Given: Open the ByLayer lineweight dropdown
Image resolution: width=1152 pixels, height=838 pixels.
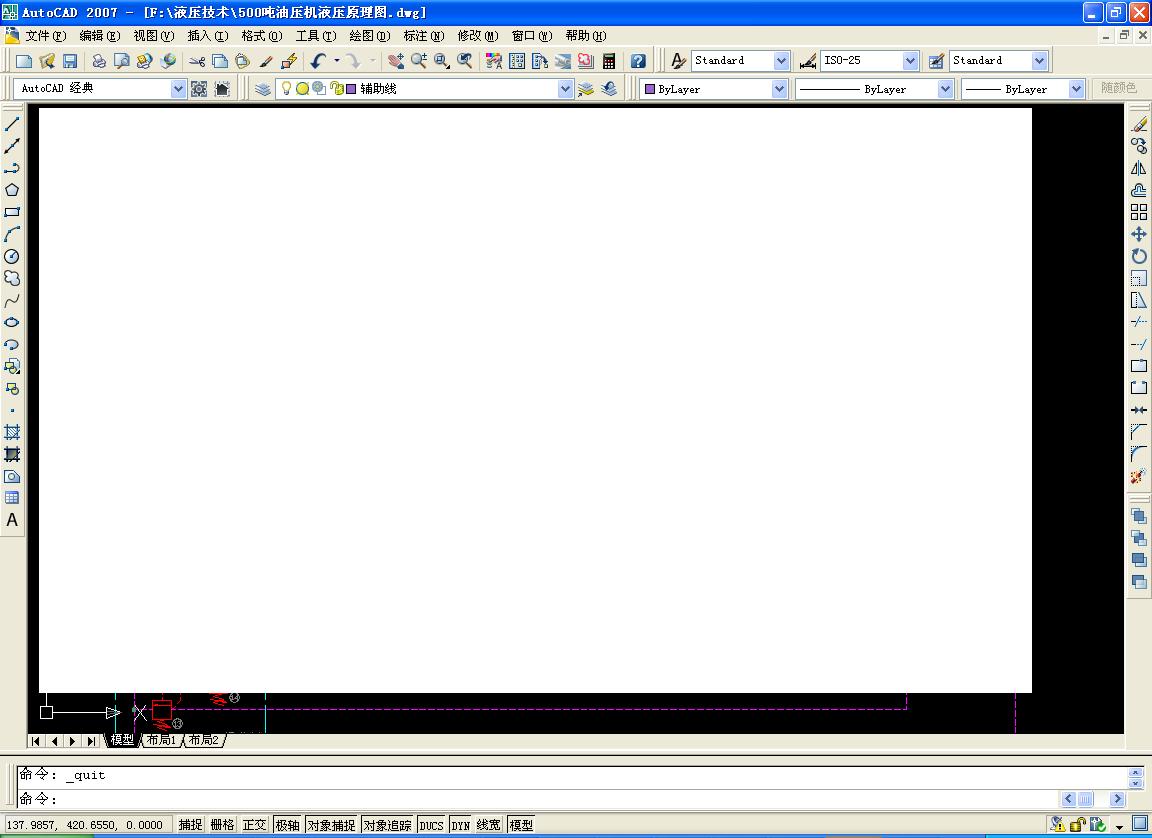Looking at the screenshot, I should (x=1076, y=89).
